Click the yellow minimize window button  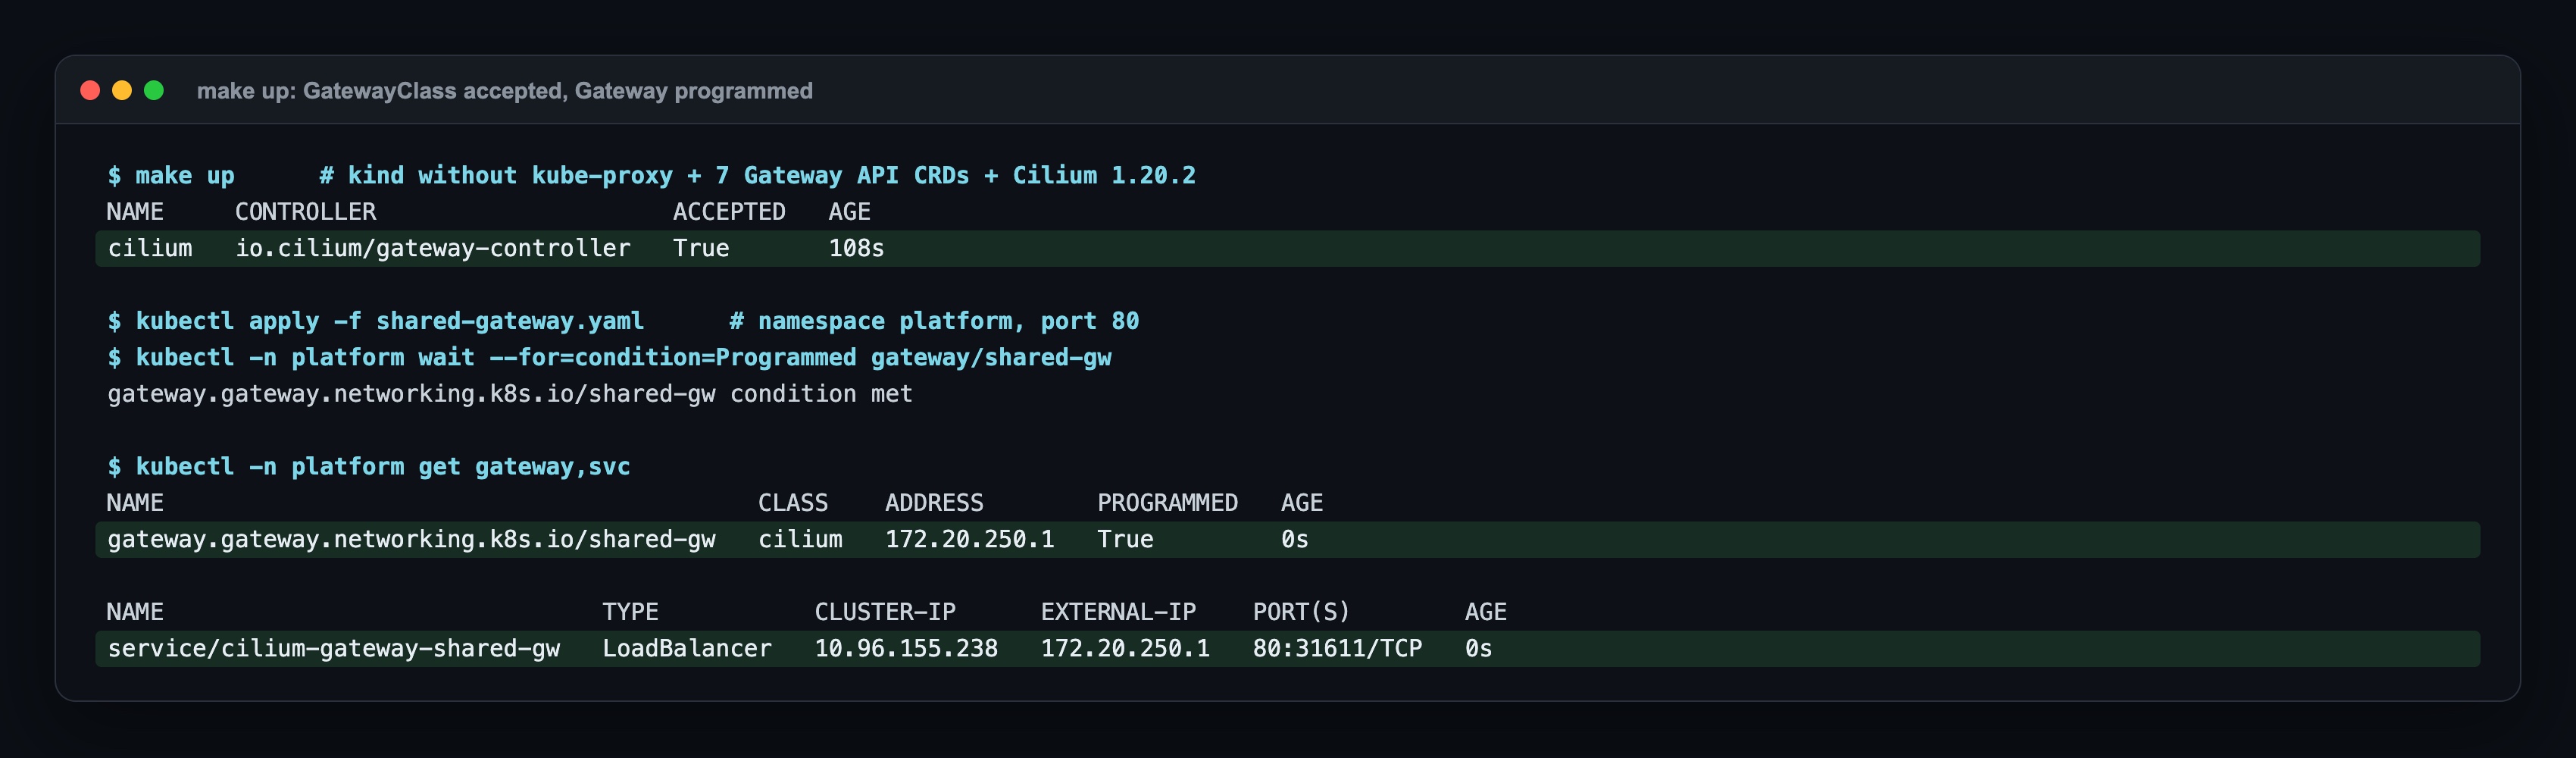pos(122,91)
